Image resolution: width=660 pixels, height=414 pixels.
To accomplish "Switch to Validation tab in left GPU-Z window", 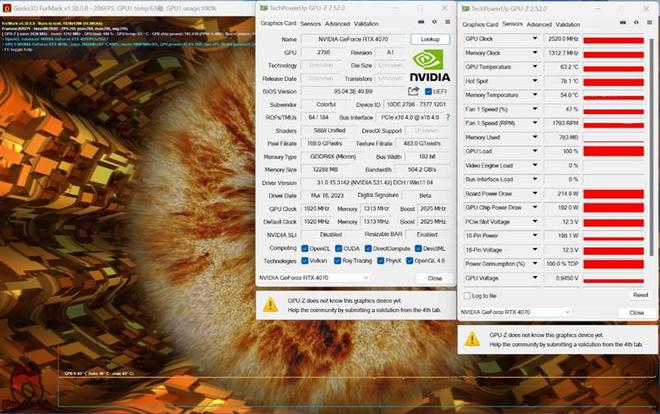I will point(366,24).
